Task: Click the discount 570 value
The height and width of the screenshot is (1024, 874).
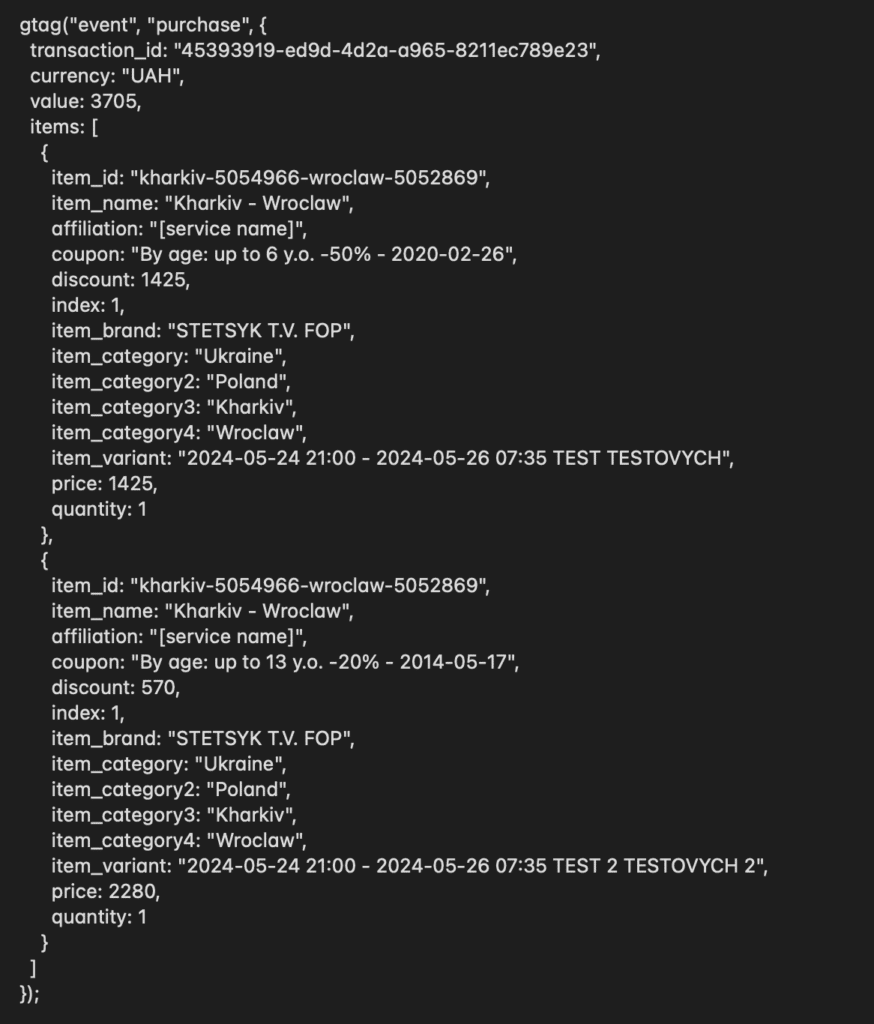Action: 158,687
